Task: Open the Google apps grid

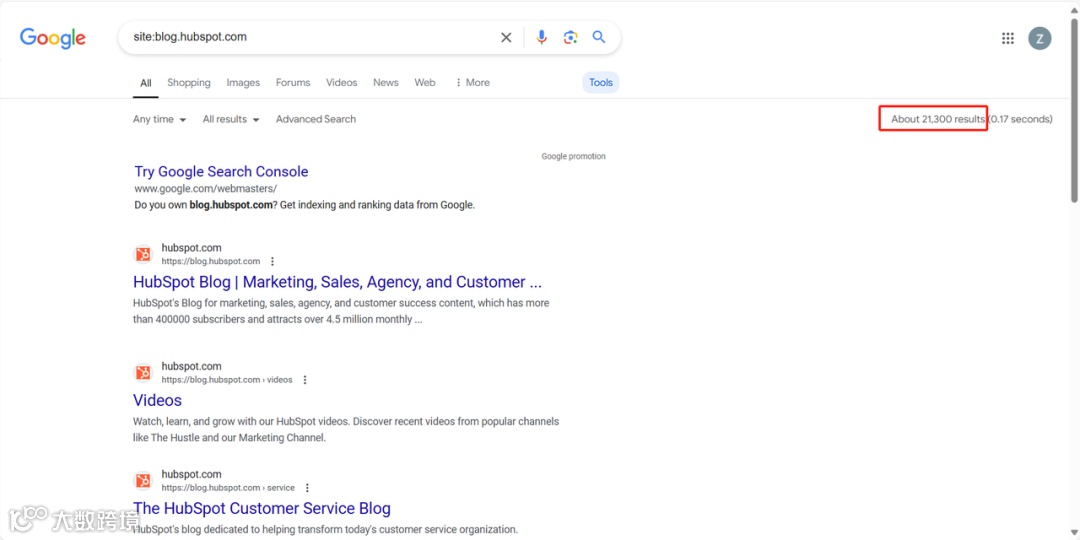Action: click(x=1008, y=38)
